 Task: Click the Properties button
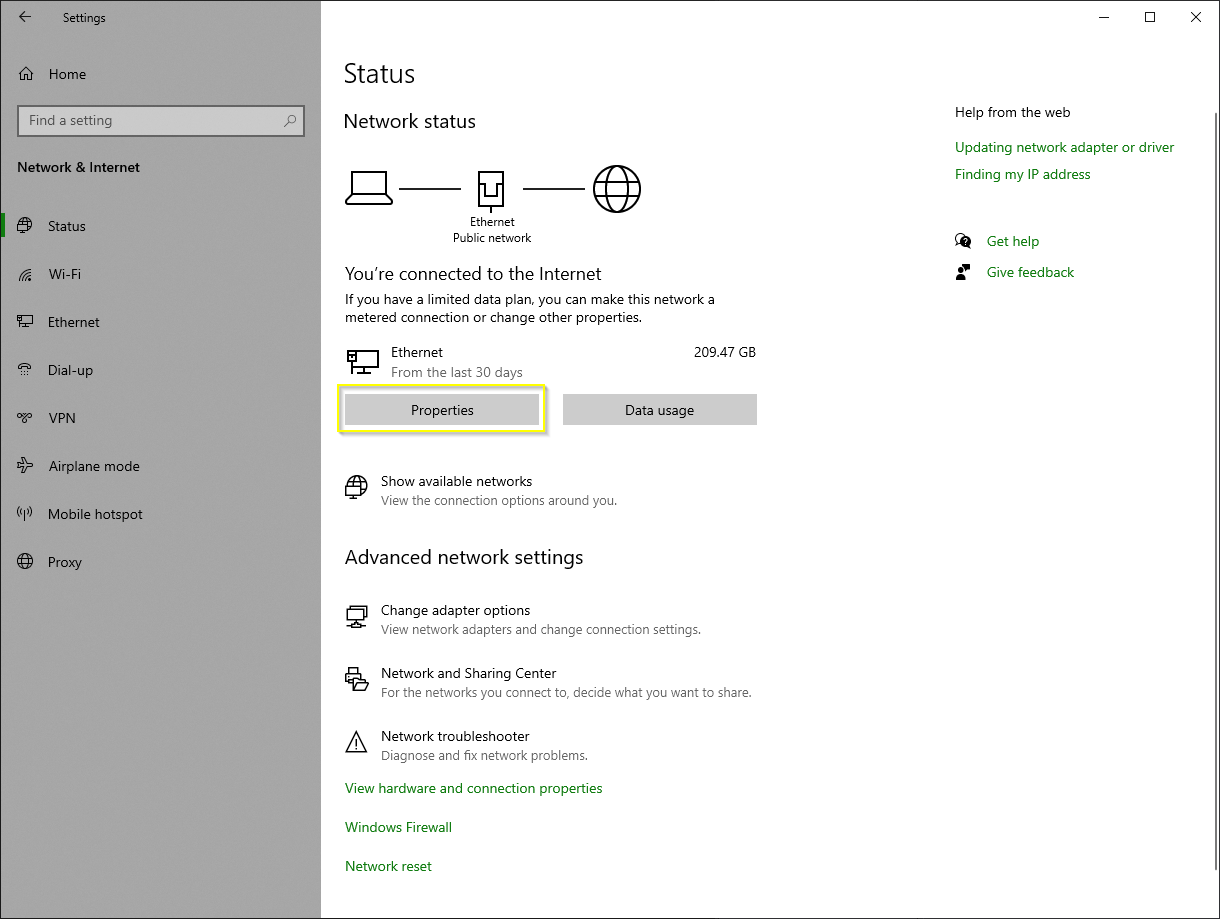[x=442, y=410]
